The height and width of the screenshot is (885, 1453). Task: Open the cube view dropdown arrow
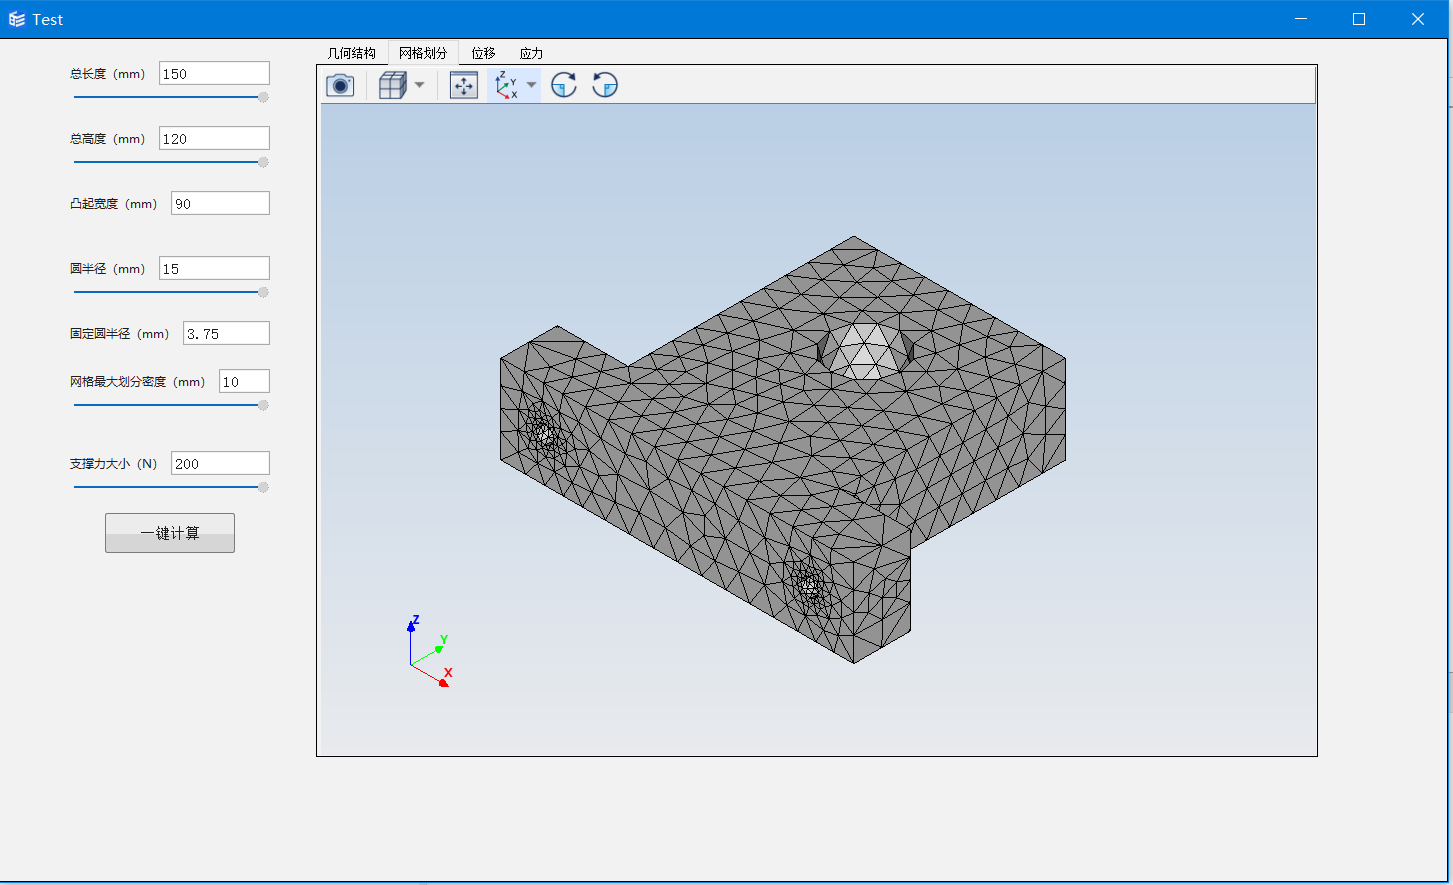click(419, 85)
